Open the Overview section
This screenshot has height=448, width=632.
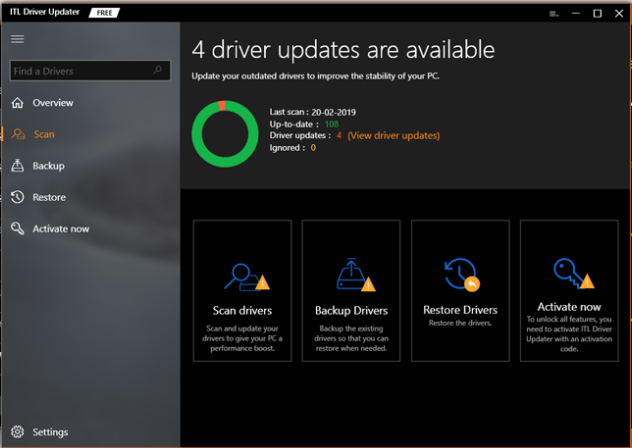click(53, 103)
